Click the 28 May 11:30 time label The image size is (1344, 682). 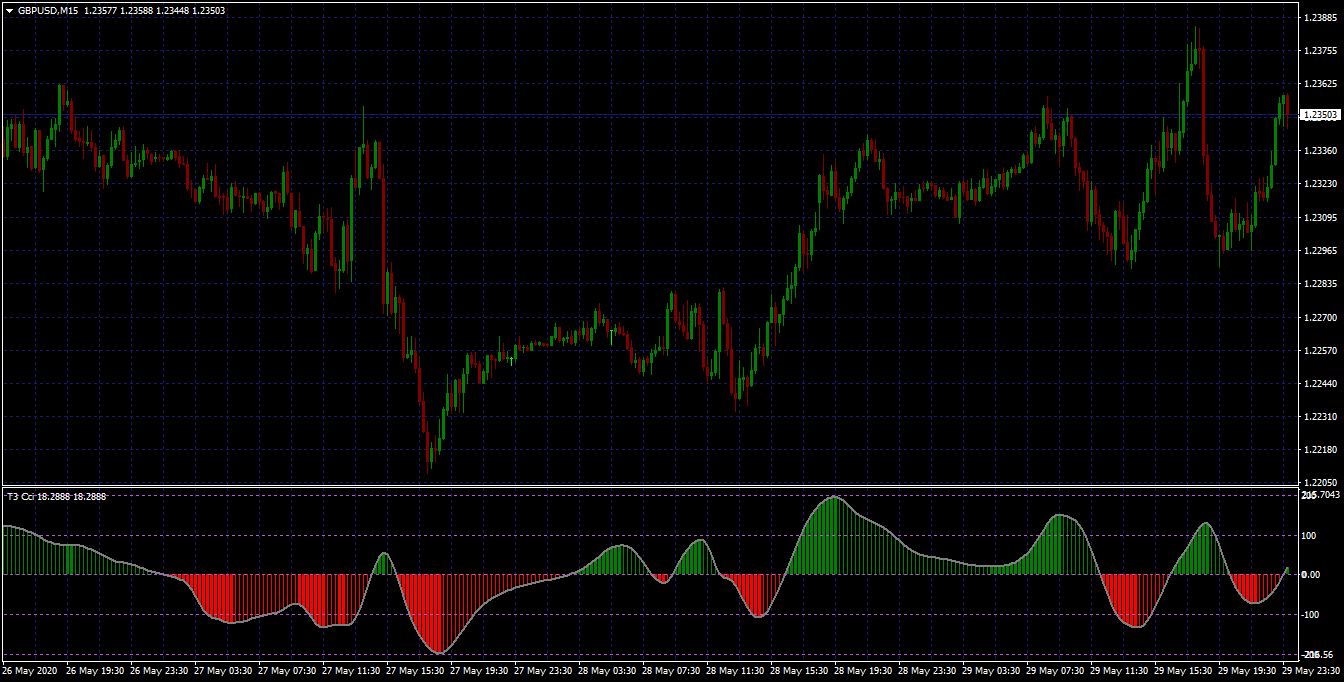pyautogui.click(x=739, y=671)
